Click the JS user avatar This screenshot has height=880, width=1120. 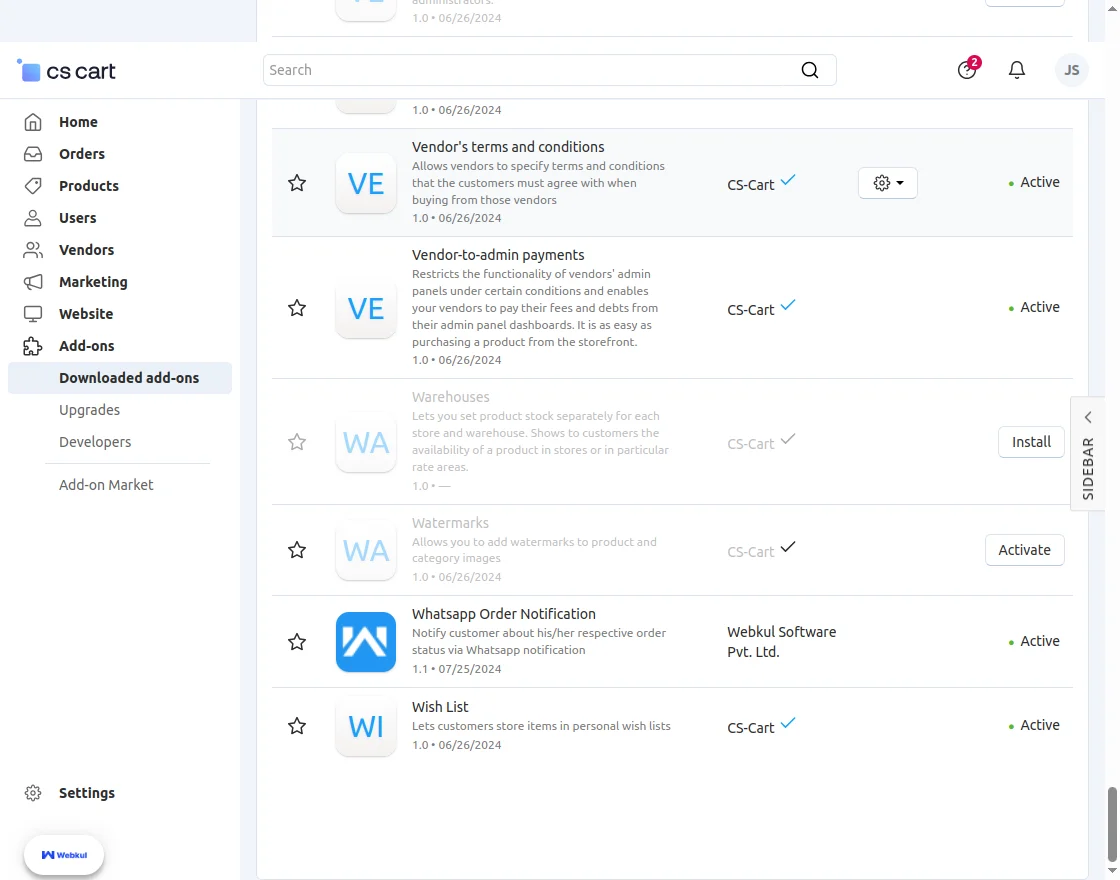pyautogui.click(x=1072, y=70)
